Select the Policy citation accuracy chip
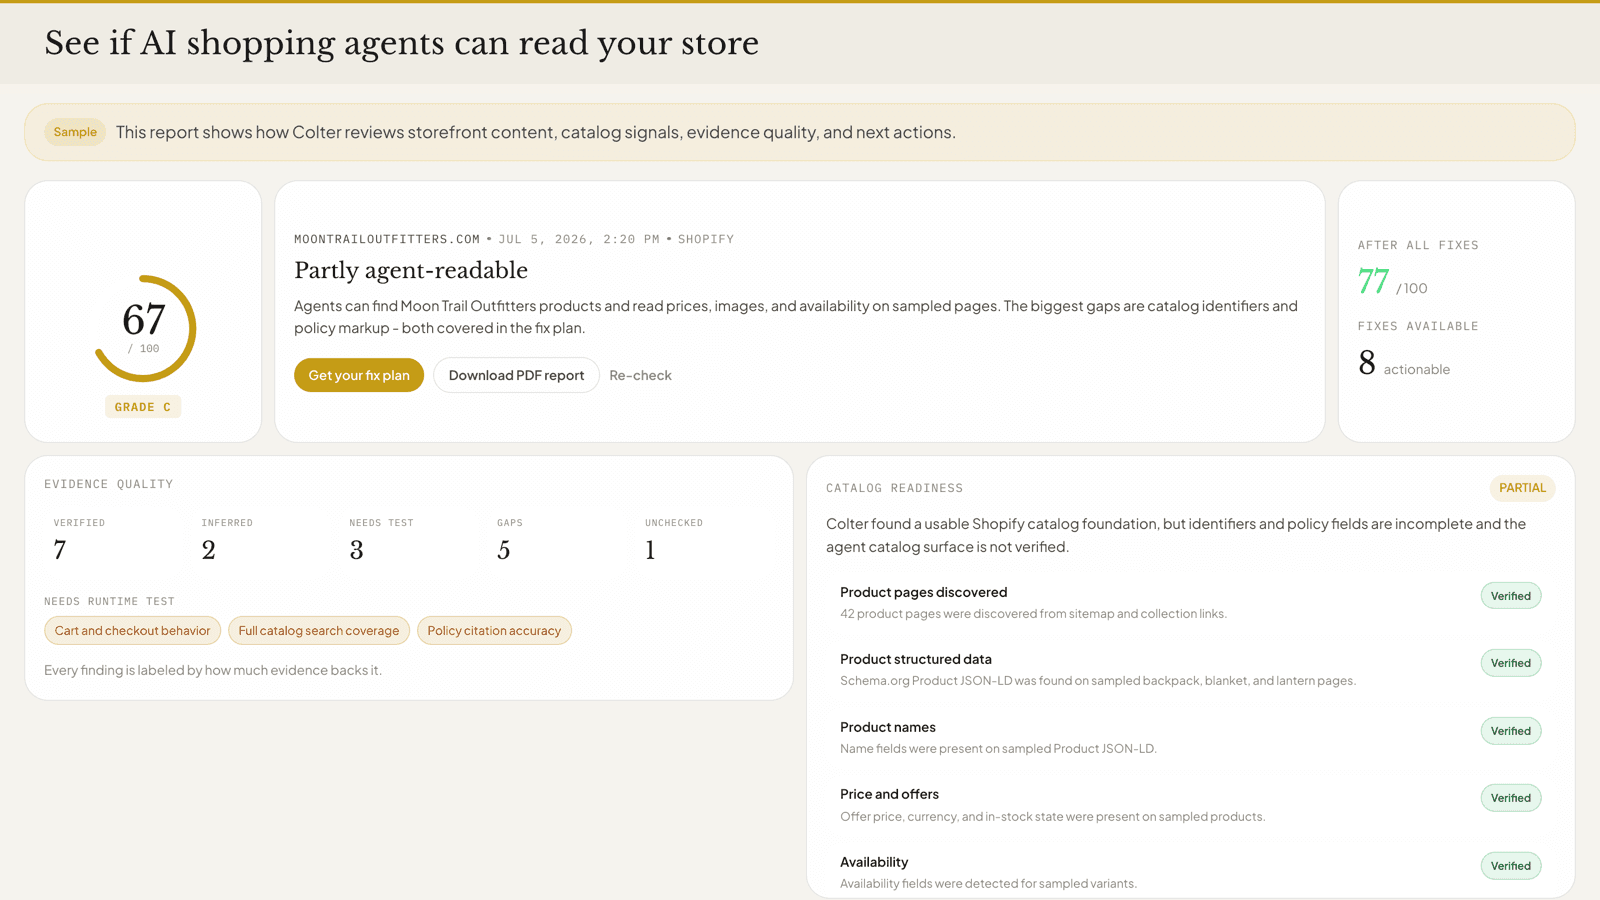 click(494, 631)
